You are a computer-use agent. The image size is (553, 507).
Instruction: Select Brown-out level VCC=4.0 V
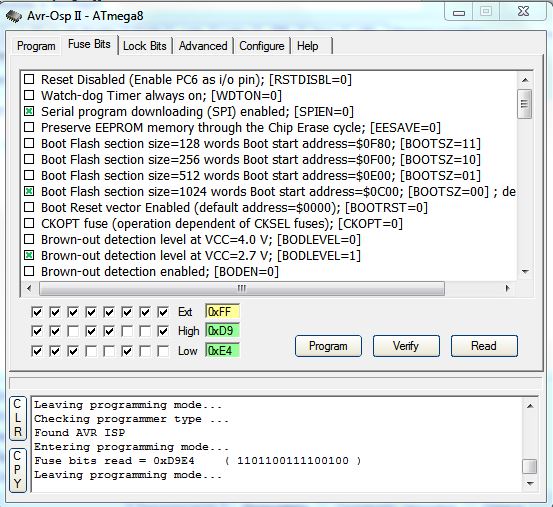(x=29, y=239)
